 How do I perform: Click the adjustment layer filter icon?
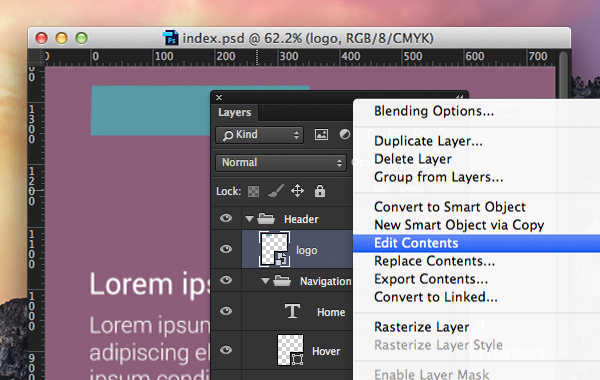345,134
